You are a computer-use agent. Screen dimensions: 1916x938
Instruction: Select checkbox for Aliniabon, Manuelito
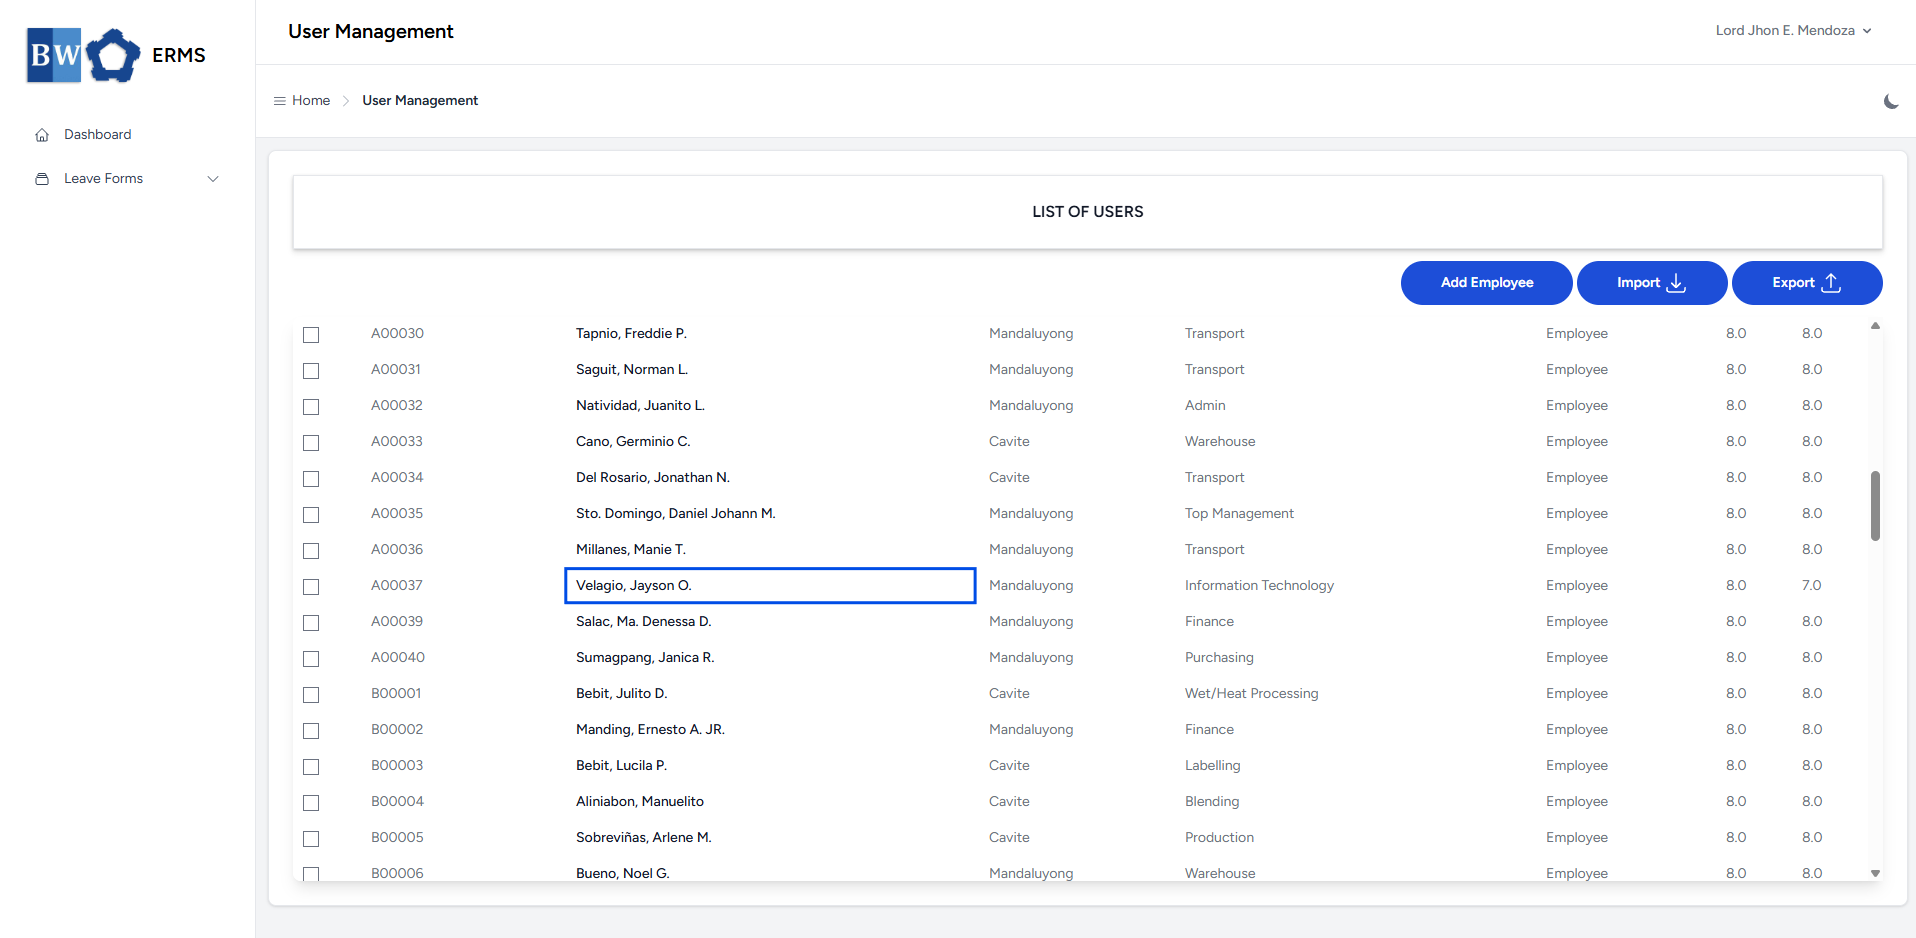pyautogui.click(x=311, y=803)
